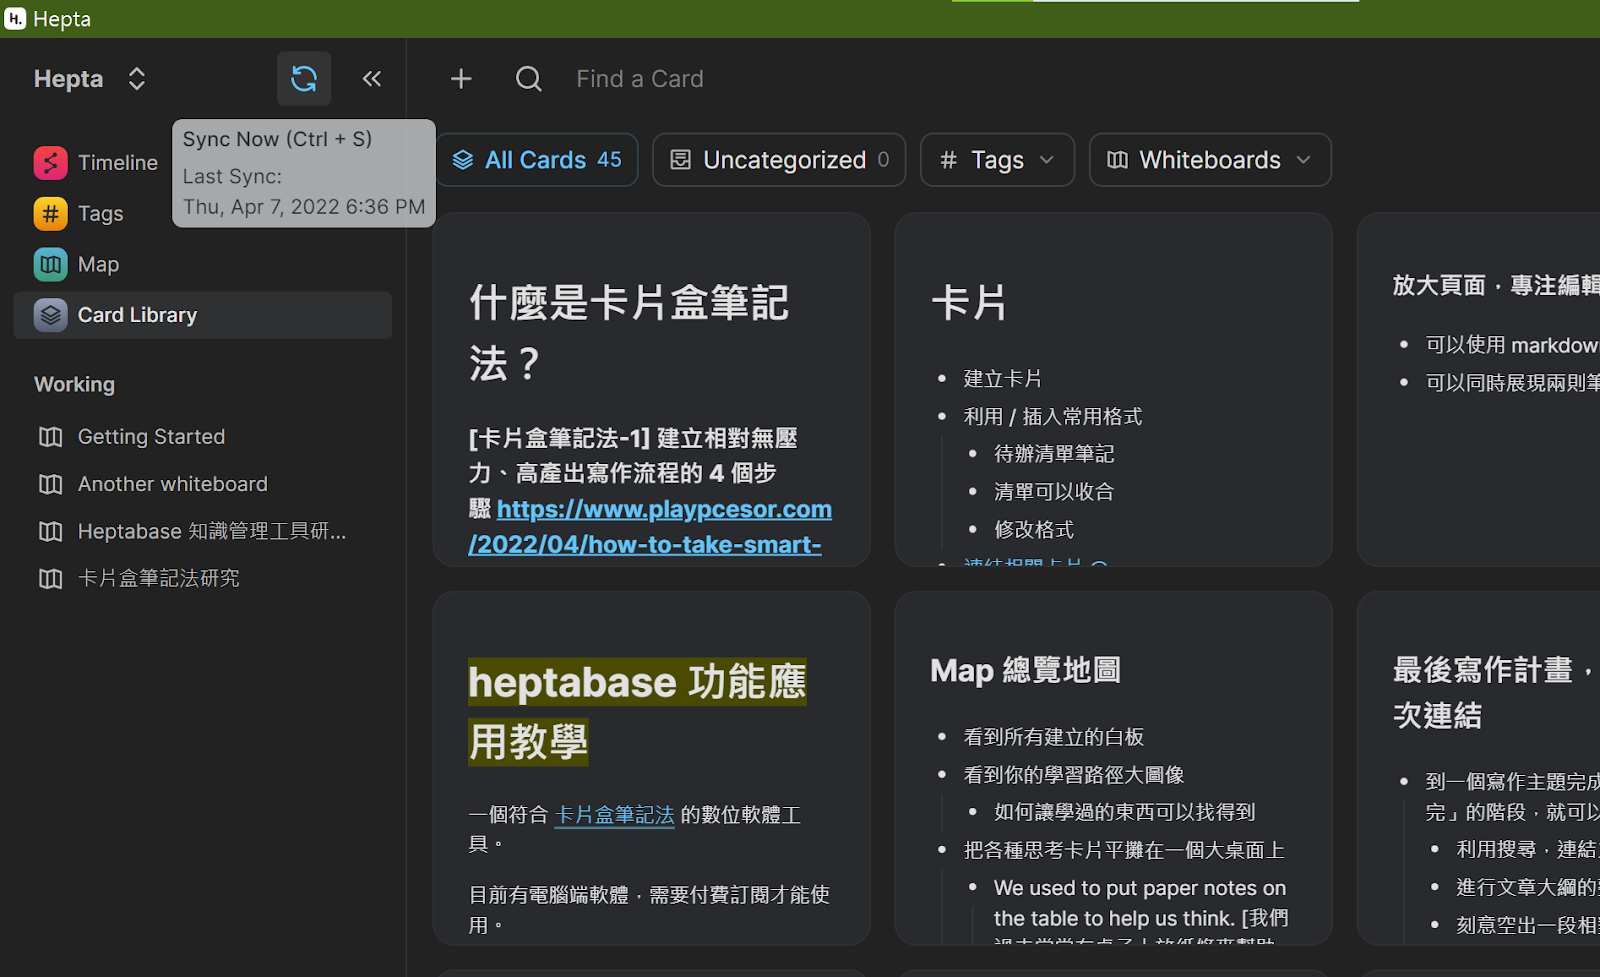Click the Uncategorized inbox icon

click(681, 160)
